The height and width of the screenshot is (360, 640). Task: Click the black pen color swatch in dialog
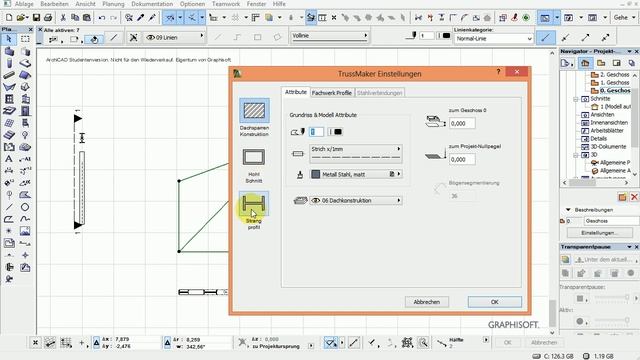click(x=338, y=132)
